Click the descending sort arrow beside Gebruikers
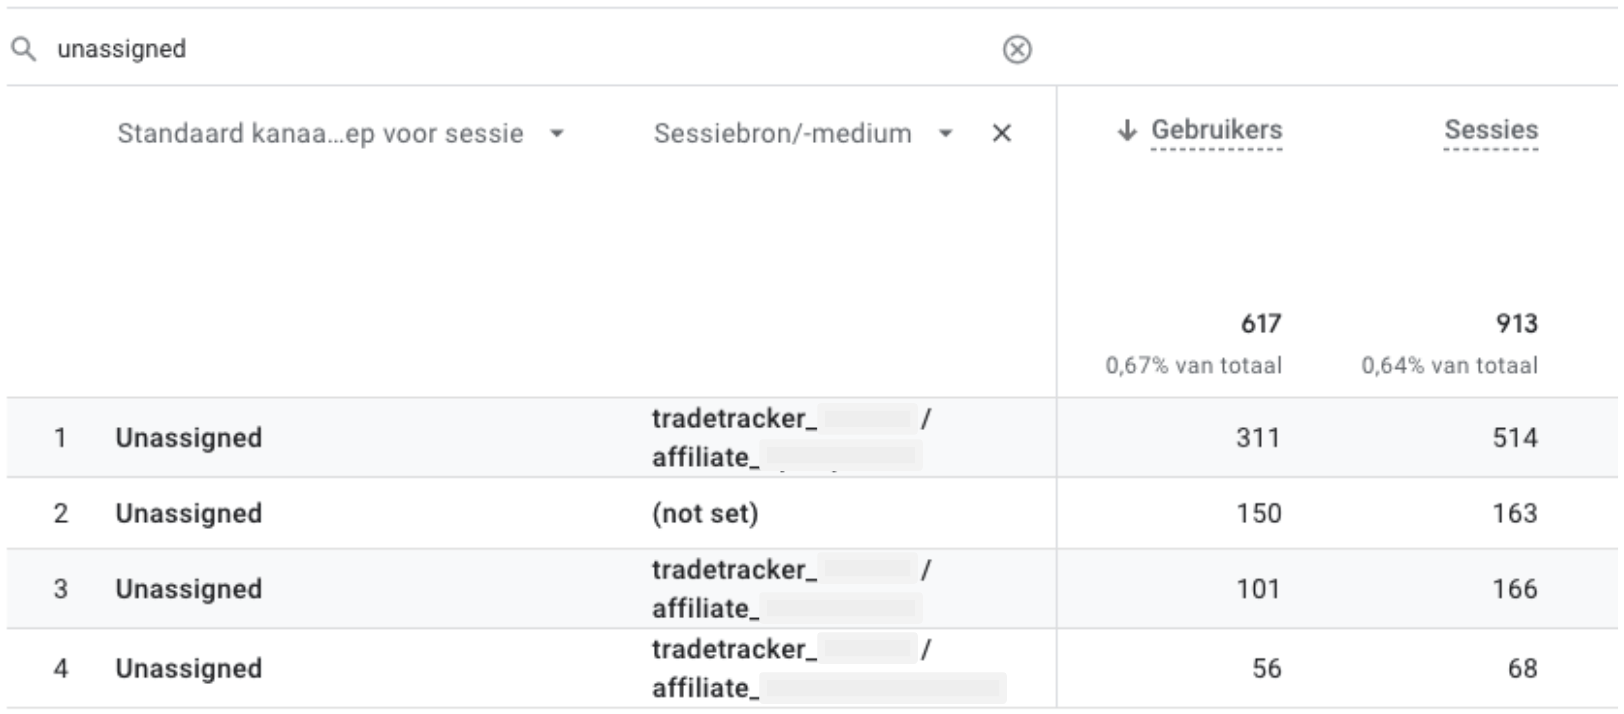The image size is (1624, 714). [x=1127, y=130]
